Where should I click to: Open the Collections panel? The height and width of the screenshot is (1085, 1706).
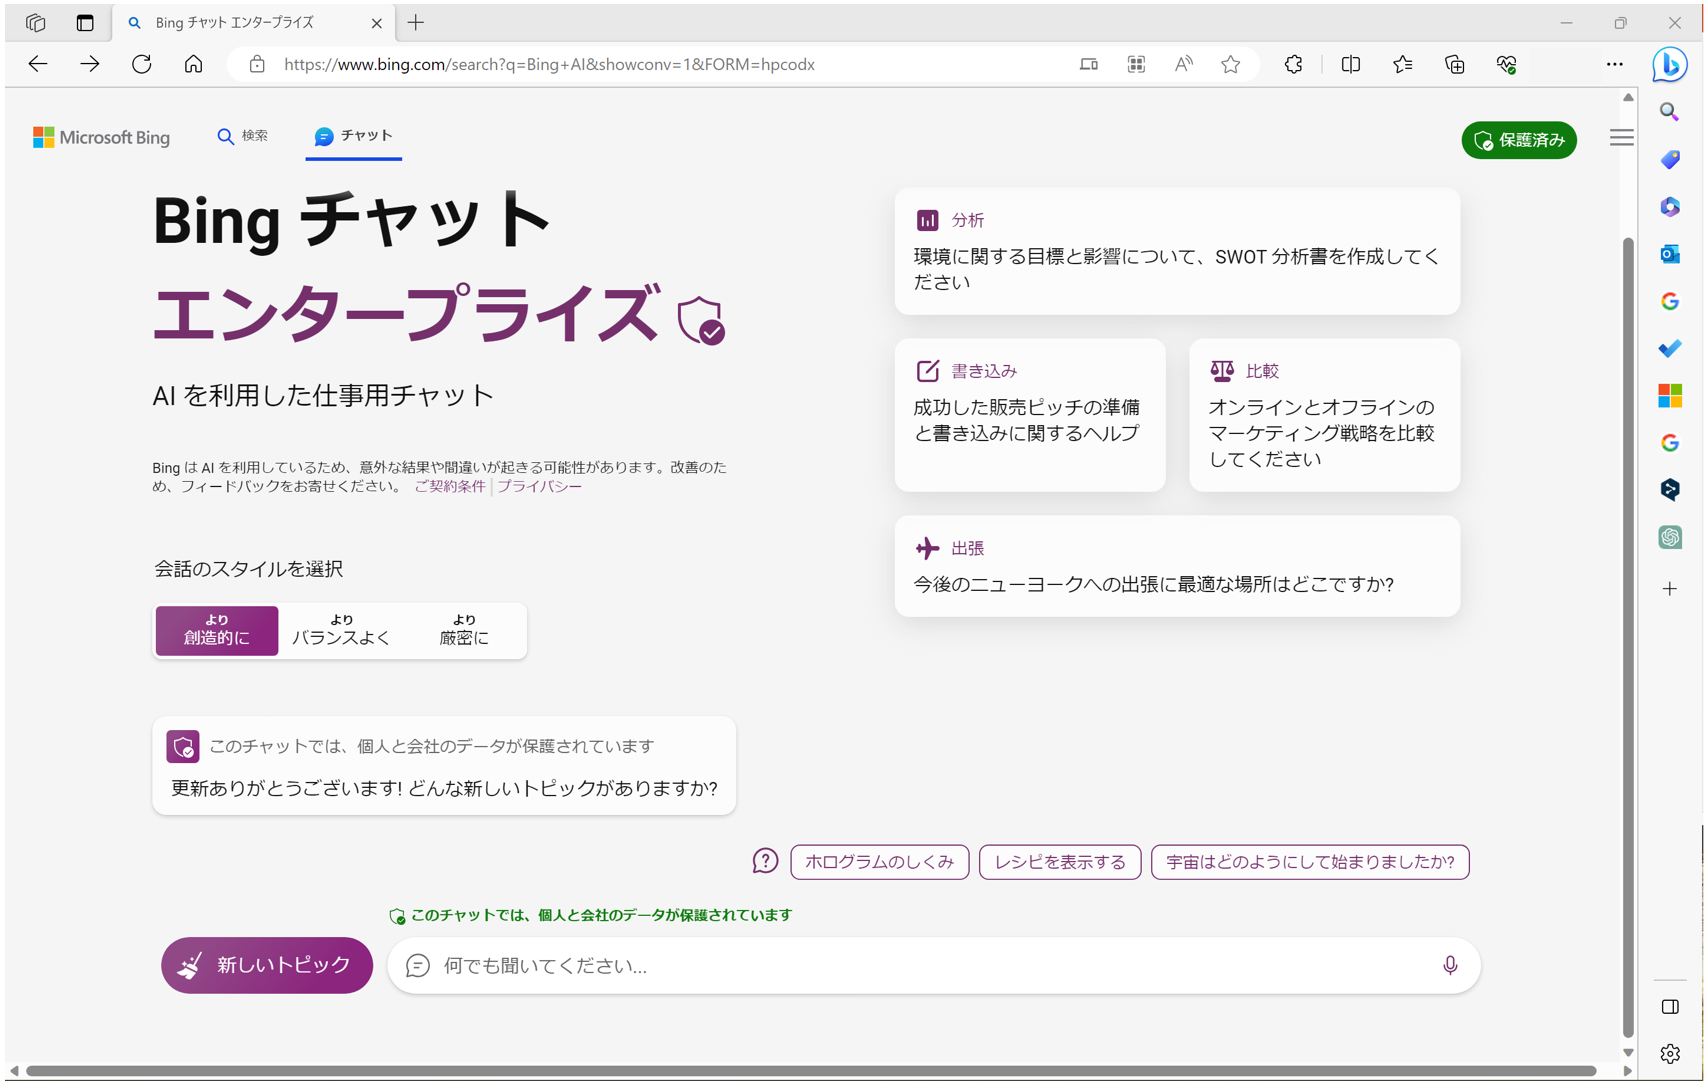tap(1454, 64)
